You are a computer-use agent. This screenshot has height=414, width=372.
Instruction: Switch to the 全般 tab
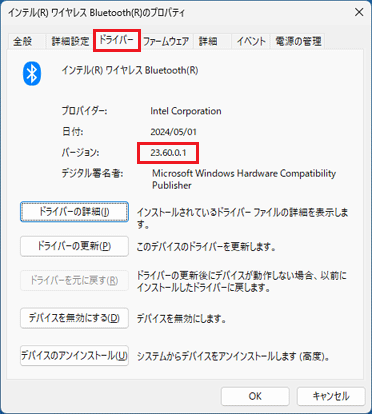click(23, 41)
